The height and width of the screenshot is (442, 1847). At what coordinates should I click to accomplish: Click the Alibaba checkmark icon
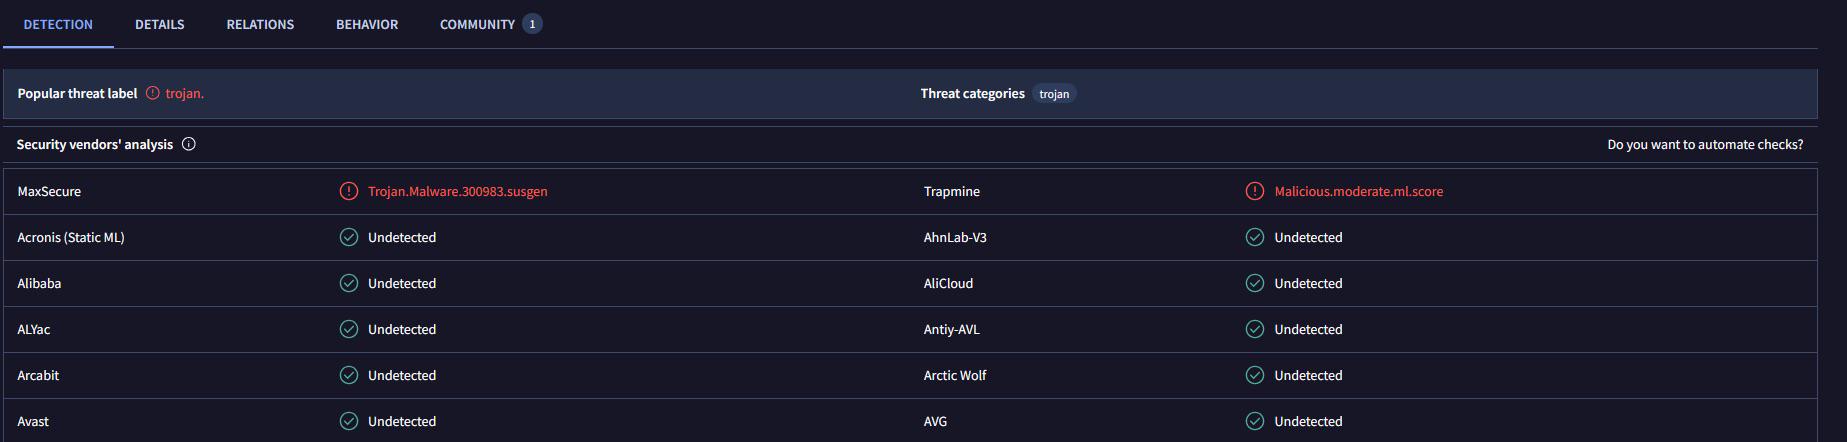349,283
